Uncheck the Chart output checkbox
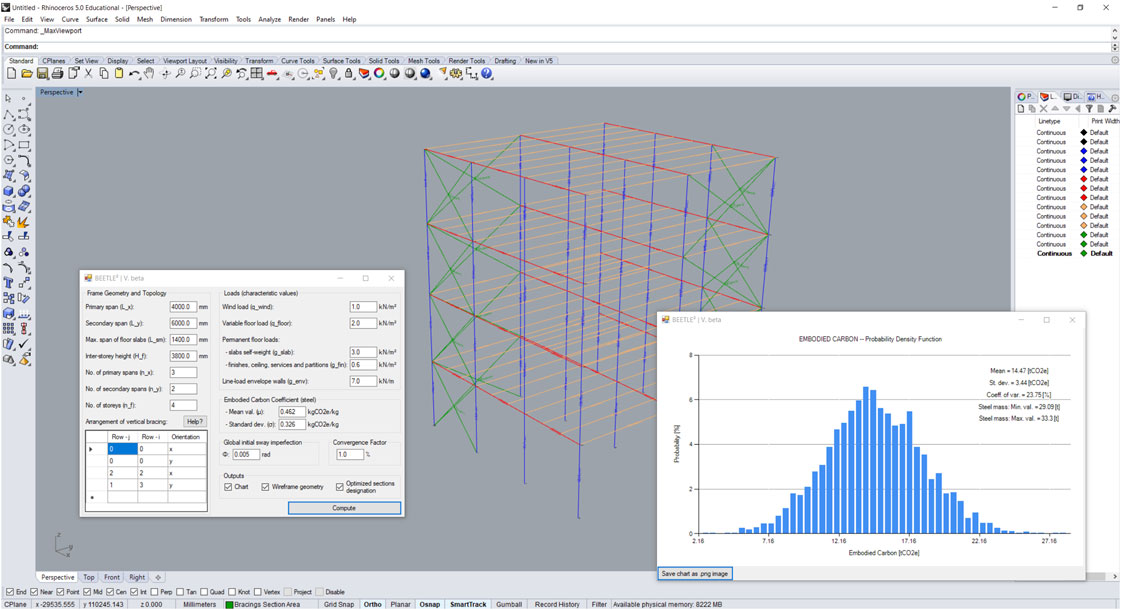This screenshot has width=1121, height=610. pyautogui.click(x=228, y=487)
